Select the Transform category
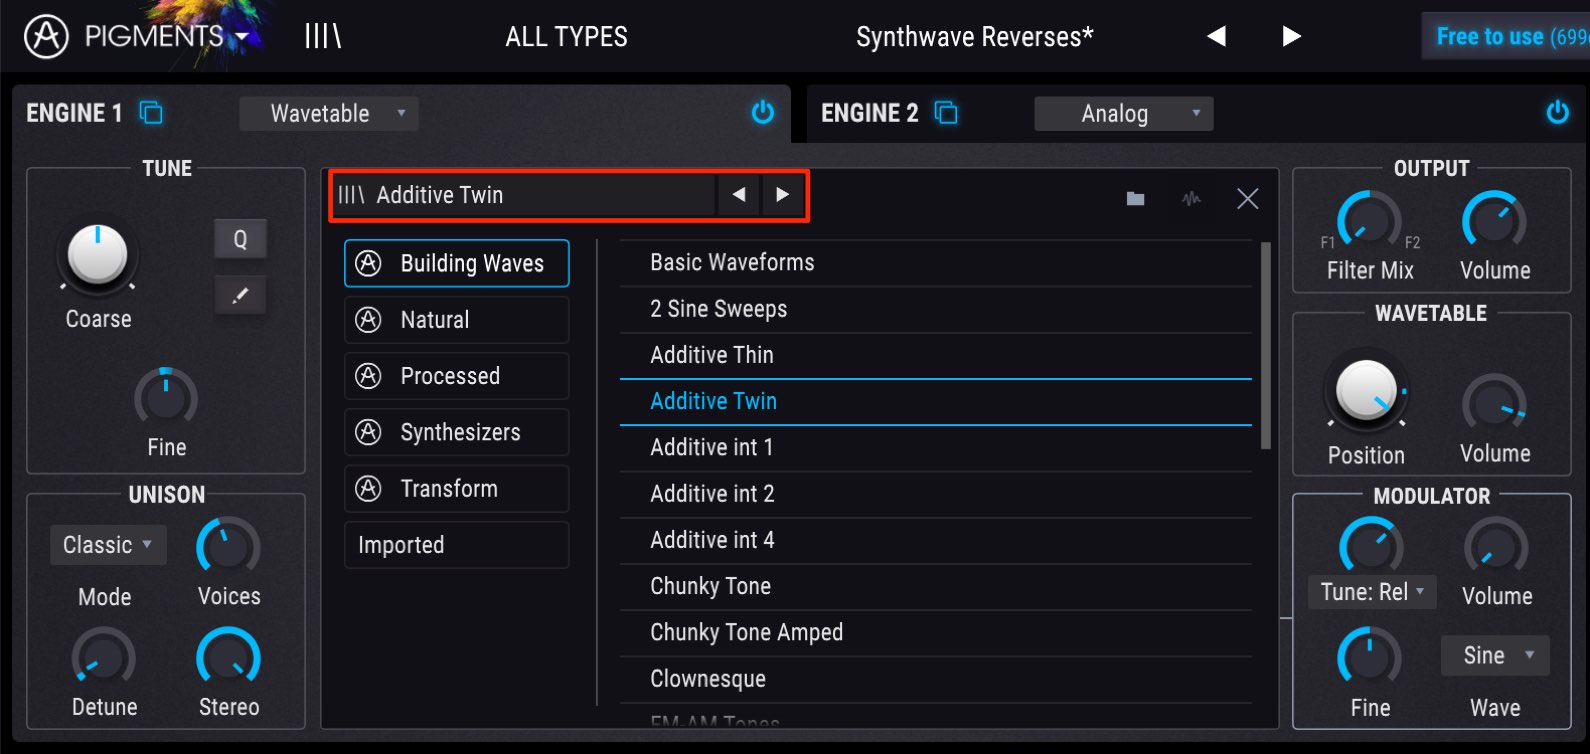 pyautogui.click(x=457, y=489)
